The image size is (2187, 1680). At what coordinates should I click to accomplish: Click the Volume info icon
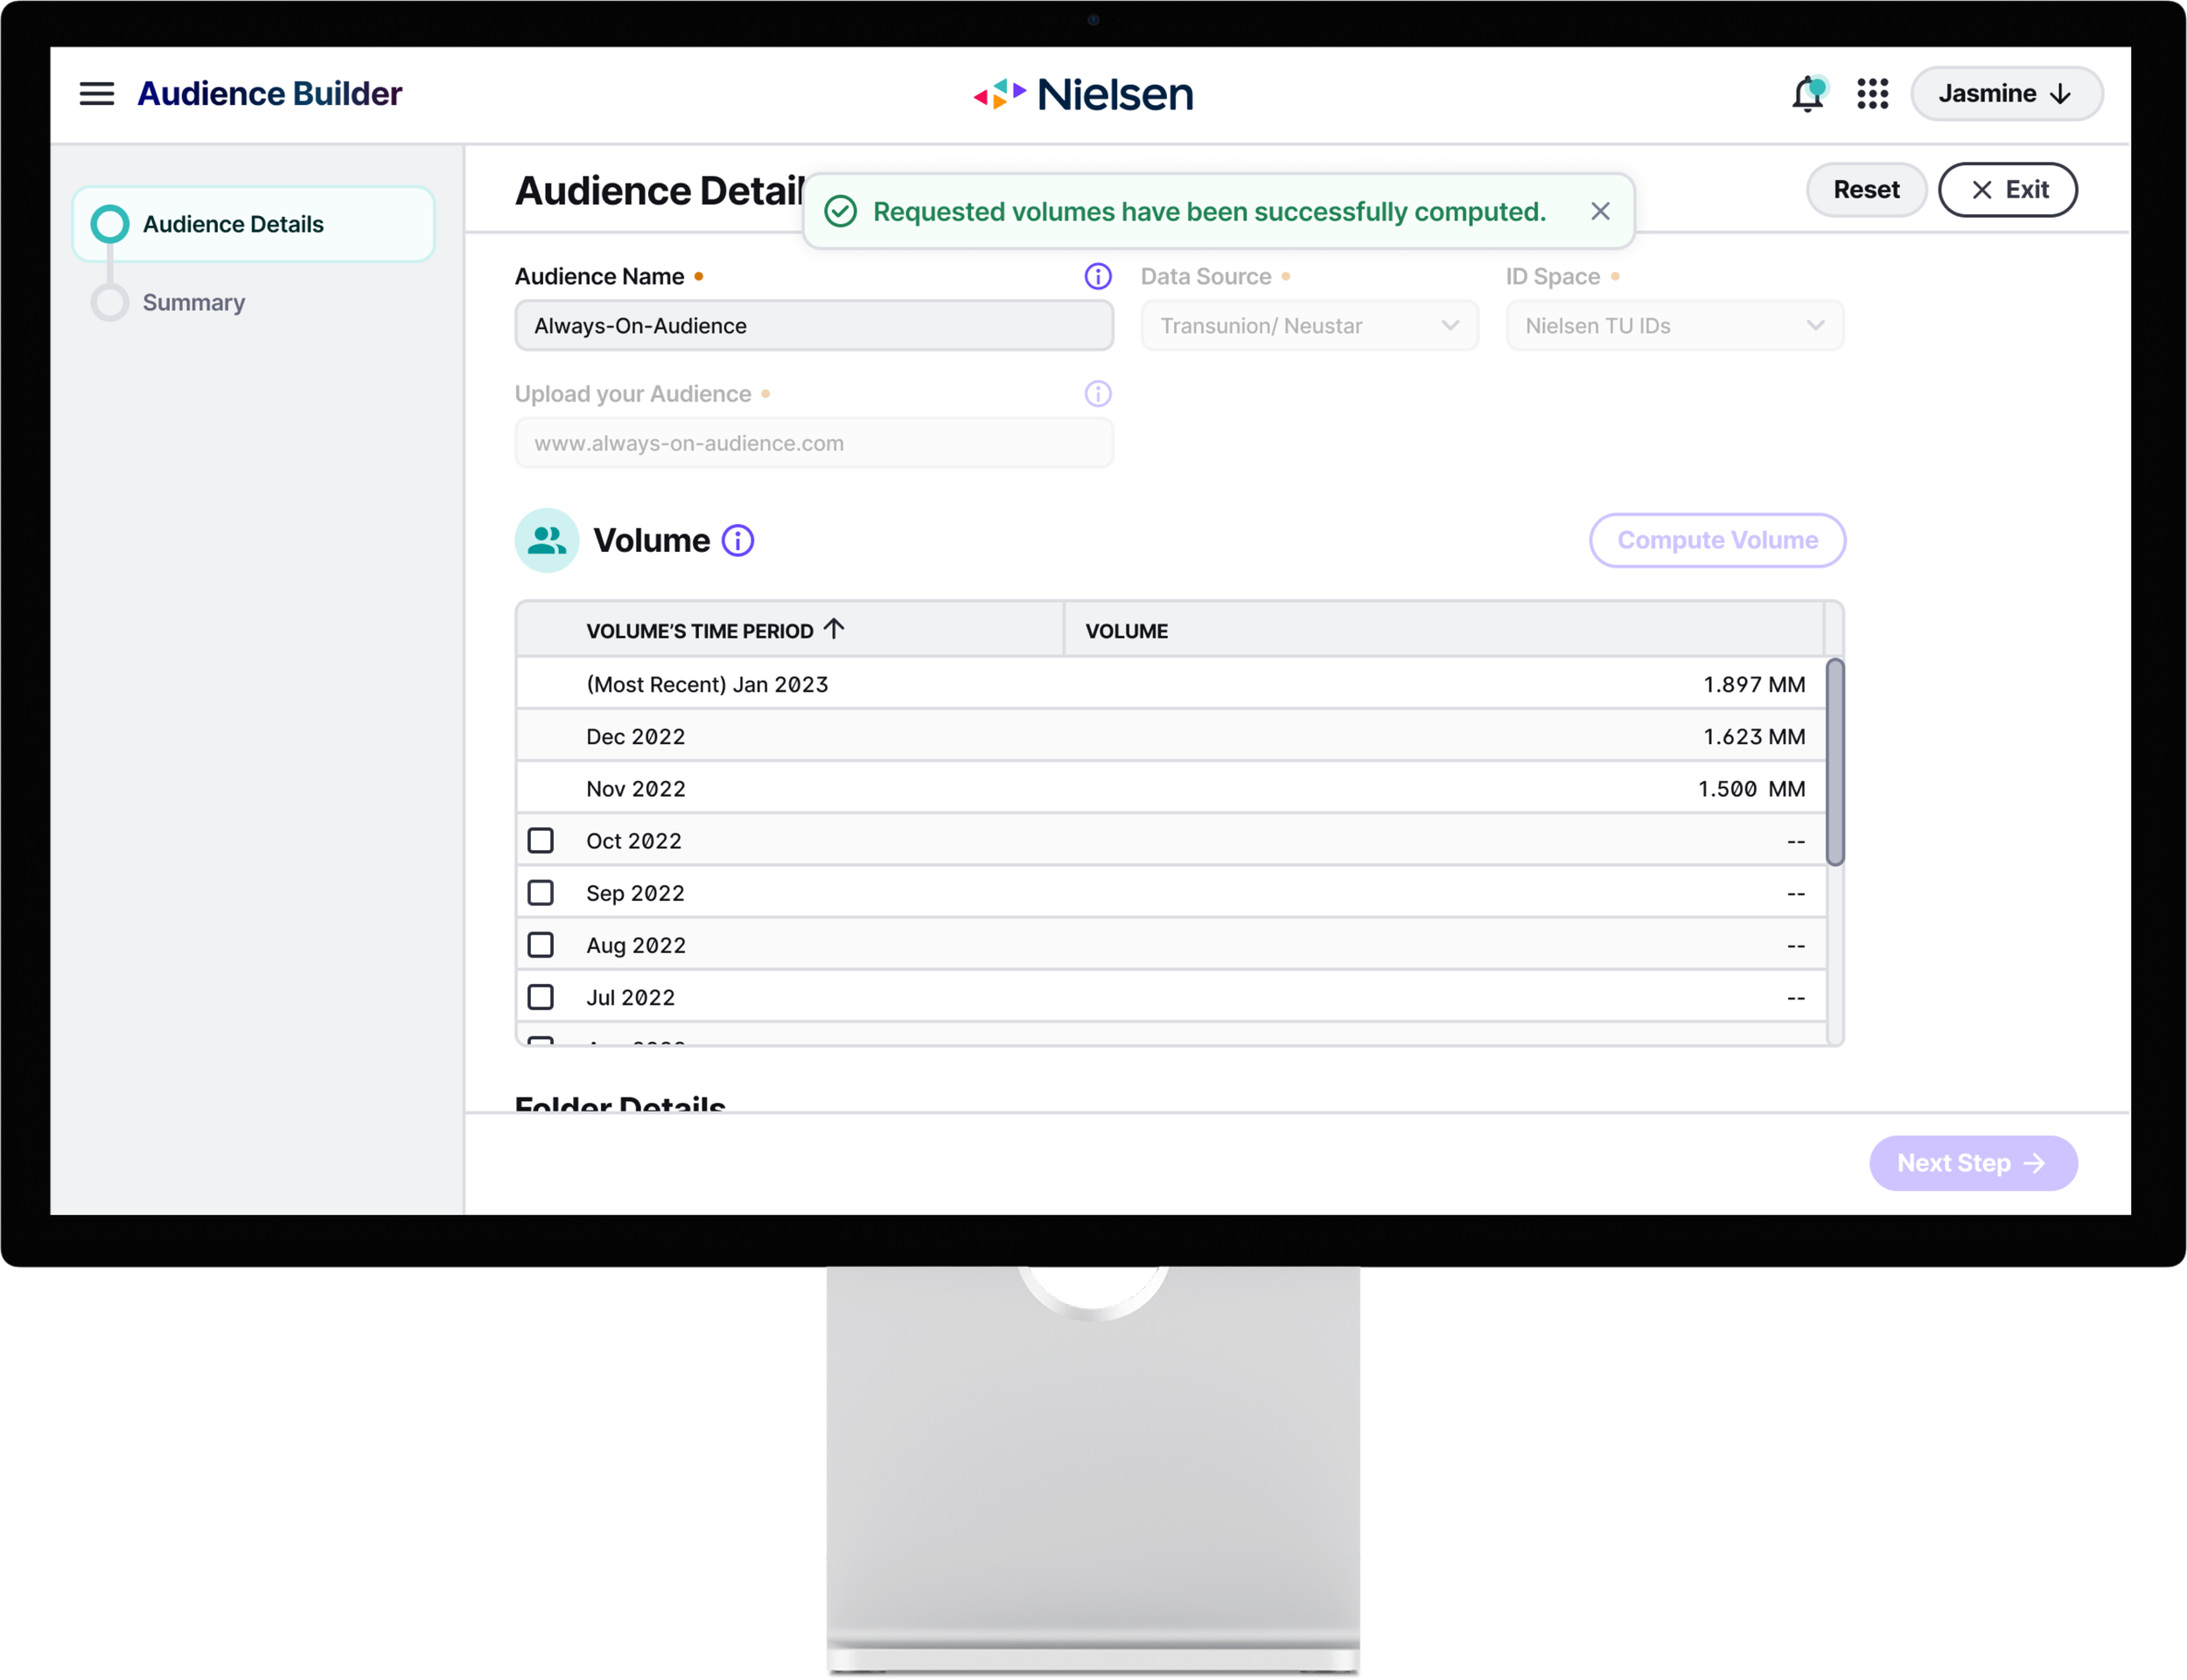[738, 540]
